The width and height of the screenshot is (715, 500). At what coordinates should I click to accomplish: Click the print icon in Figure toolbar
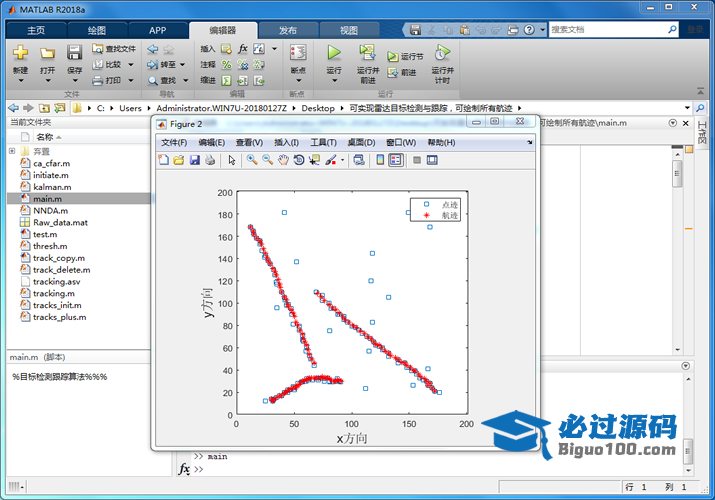[x=209, y=160]
